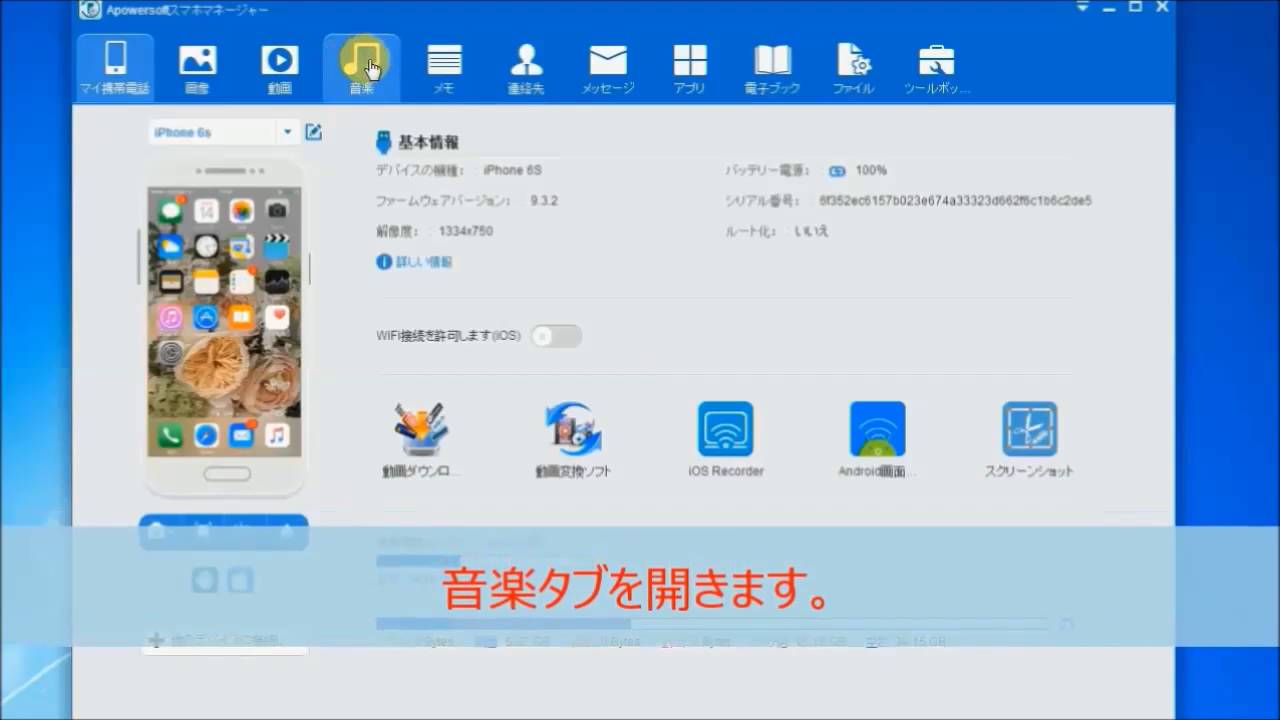Screen dimensions: 1280x720
Task: Open the マイ携帯電話 (My Phone) tab
Action: click(115, 67)
